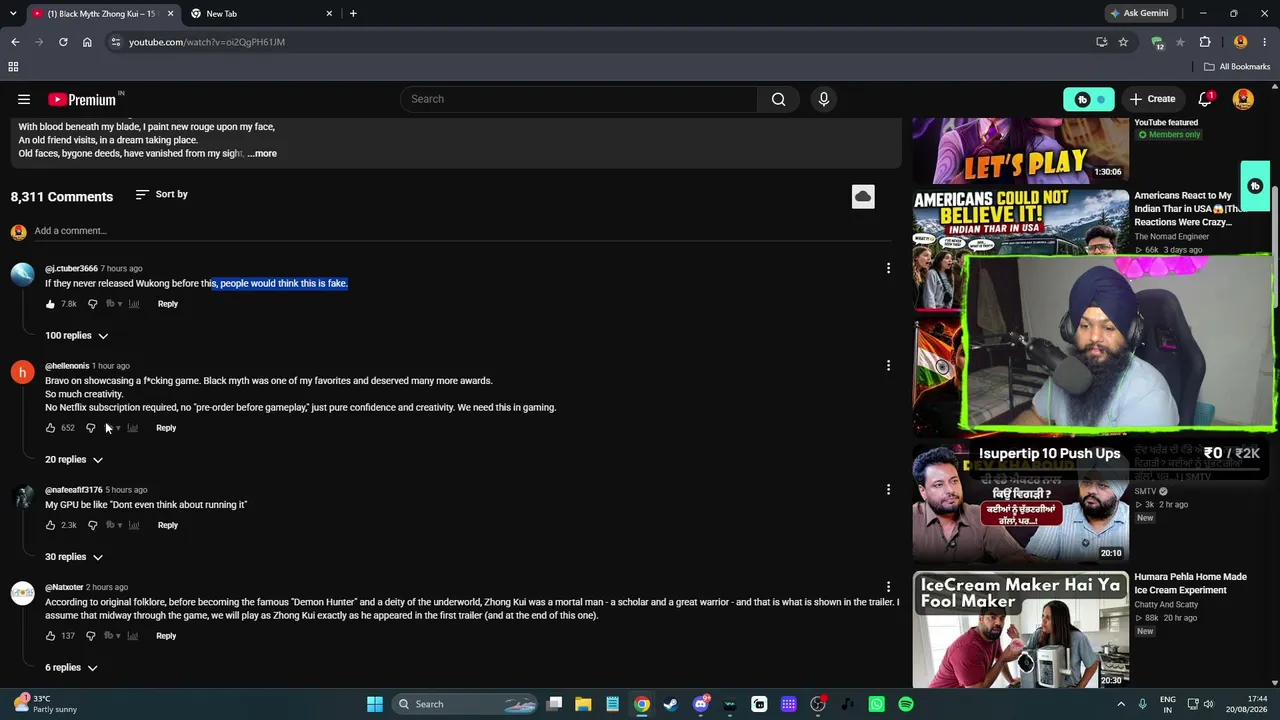Click the address bar URL
Viewport: 1280px width, 720px height.
[x=207, y=42]
